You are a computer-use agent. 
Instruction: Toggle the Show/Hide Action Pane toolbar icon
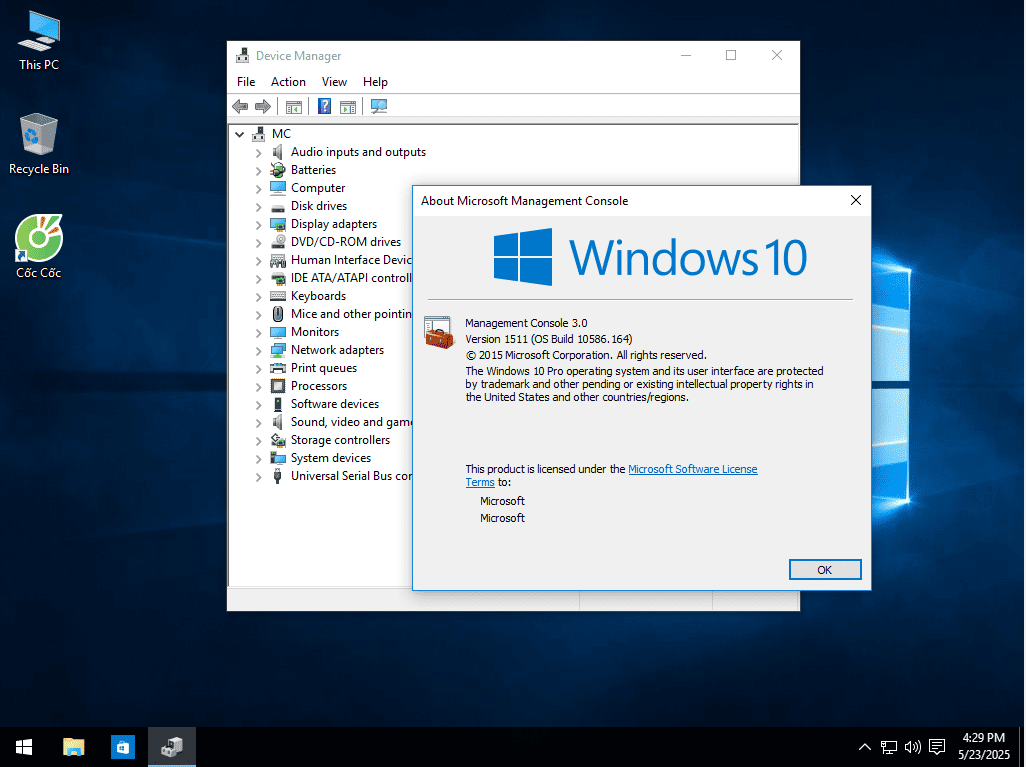(348, 107)
